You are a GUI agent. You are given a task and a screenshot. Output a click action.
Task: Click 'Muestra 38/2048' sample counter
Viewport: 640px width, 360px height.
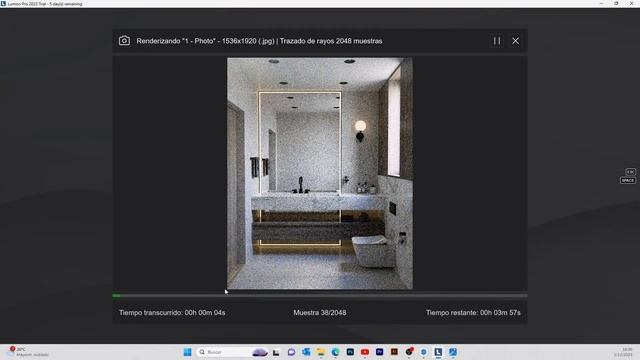320,313
